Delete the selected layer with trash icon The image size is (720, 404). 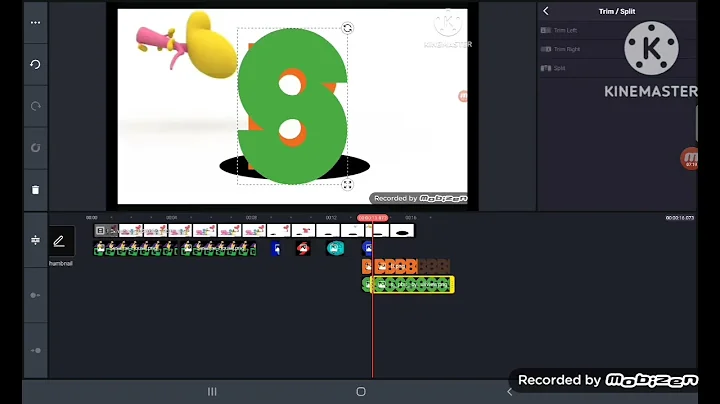[35, 190]
